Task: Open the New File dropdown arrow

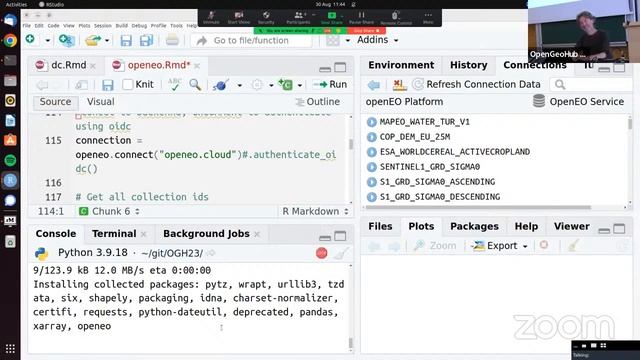Action: [x=47, y=40]
